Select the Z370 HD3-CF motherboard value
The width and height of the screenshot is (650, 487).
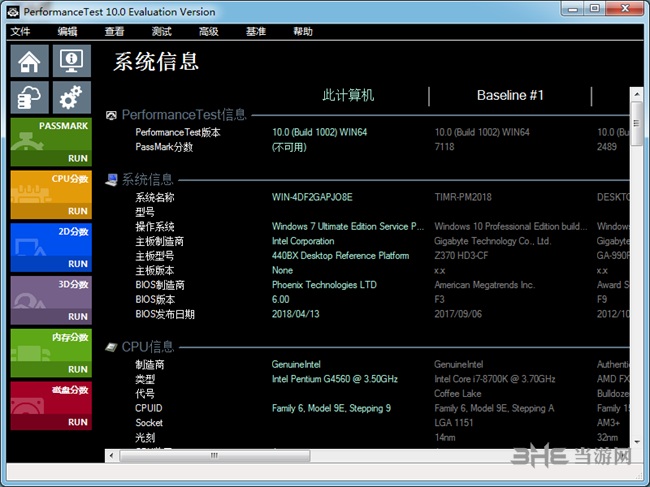(461, 256)
